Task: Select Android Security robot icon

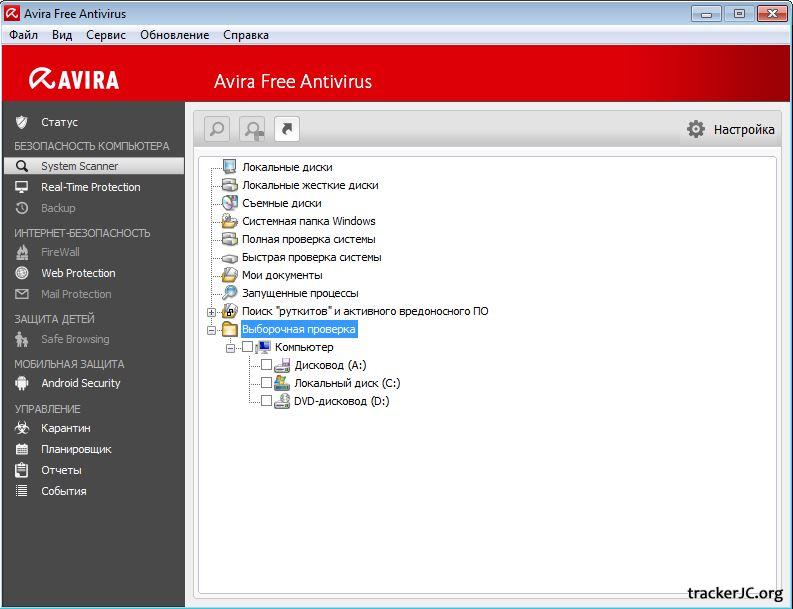Action: 22,383
